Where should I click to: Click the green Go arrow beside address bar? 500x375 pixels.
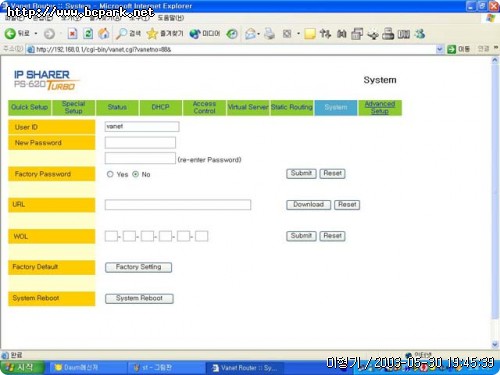click(451, 49)
